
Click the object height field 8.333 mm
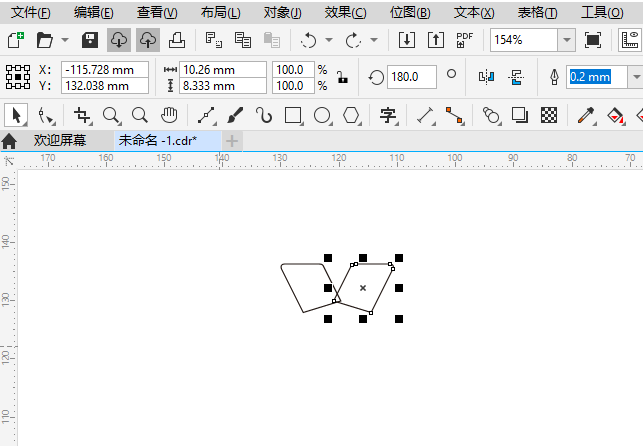223,86
